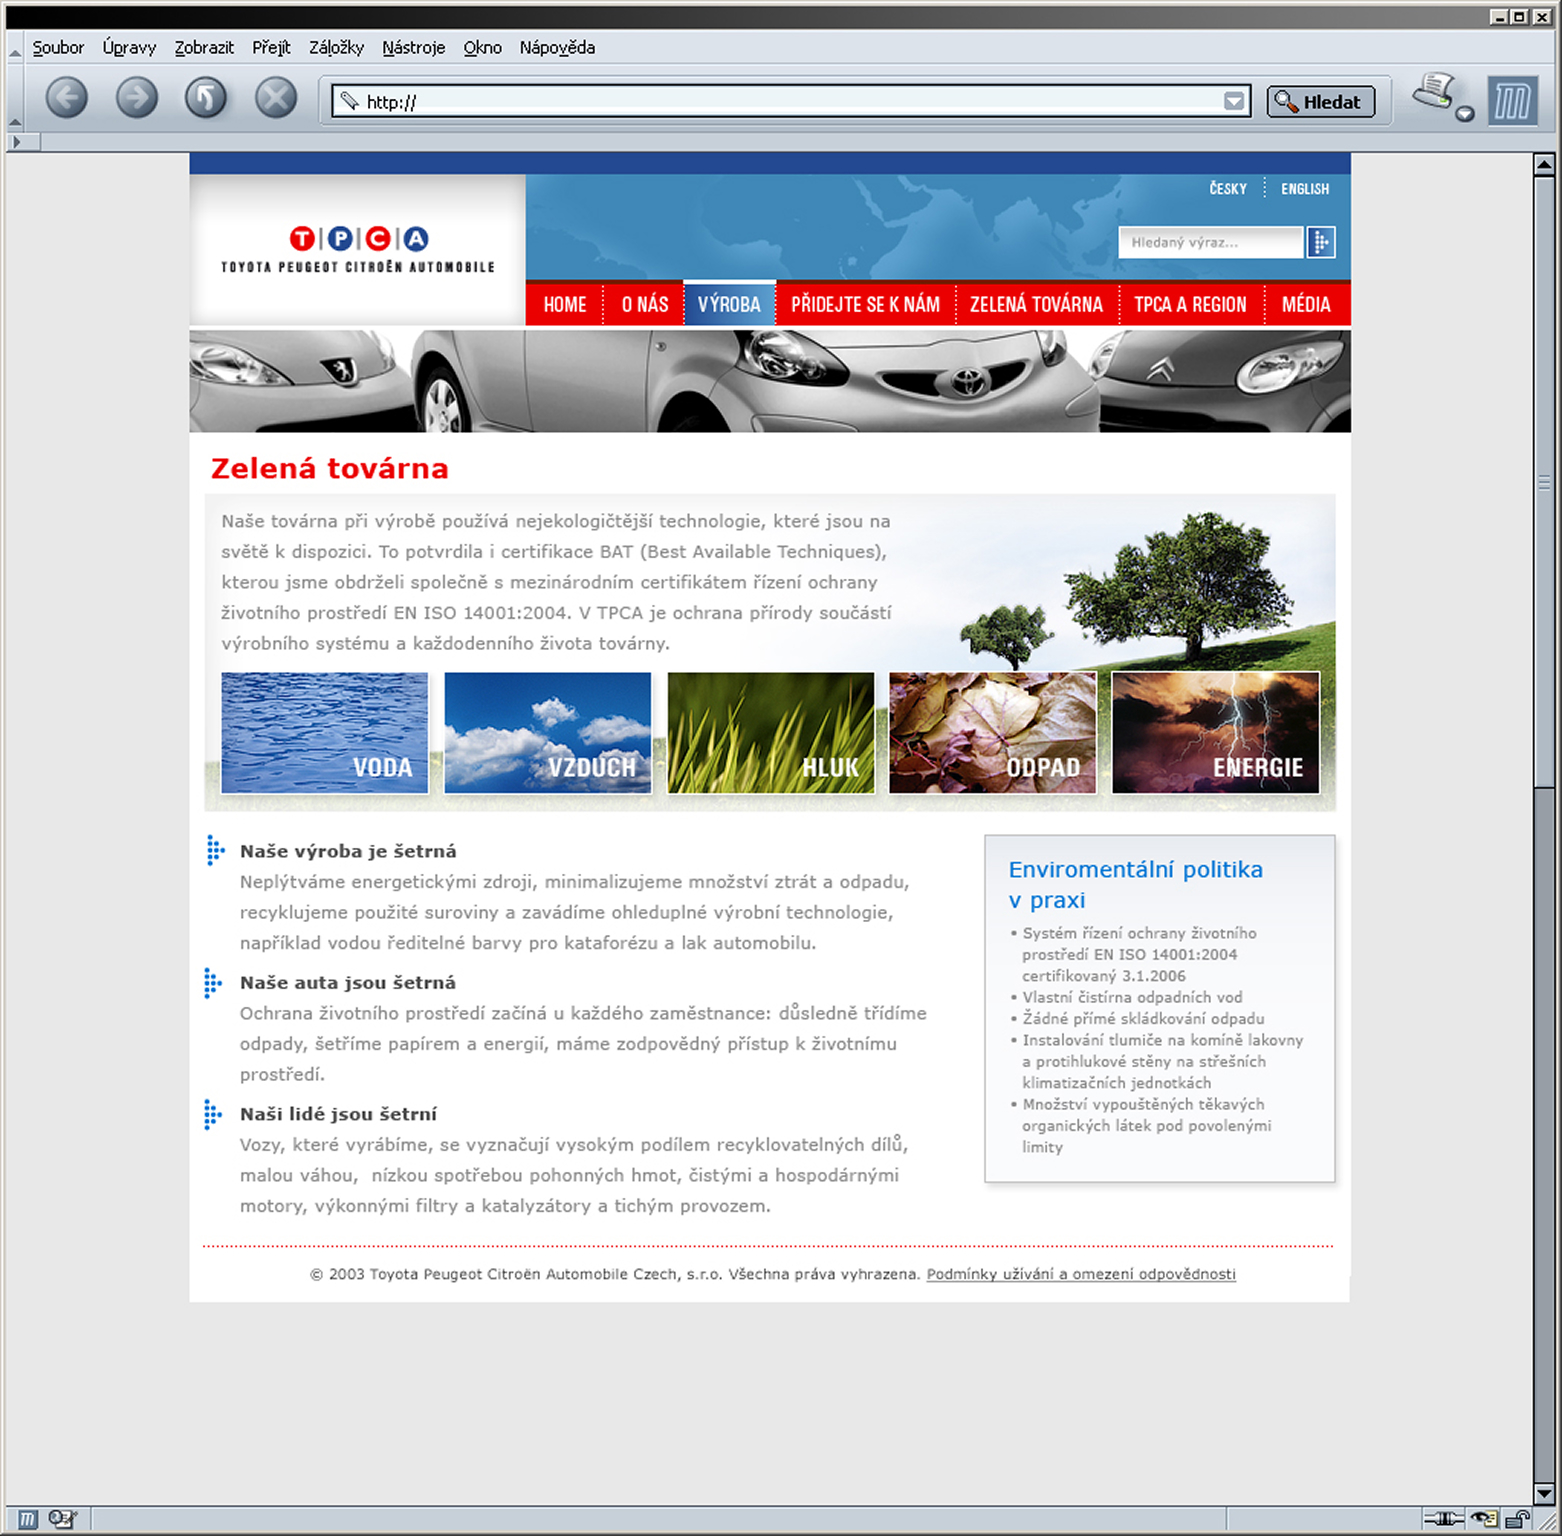Screen dimensions: 1562x1536
Task: Open the ODPAD leaves thumbnail
Action: click(x=993, y=733)
